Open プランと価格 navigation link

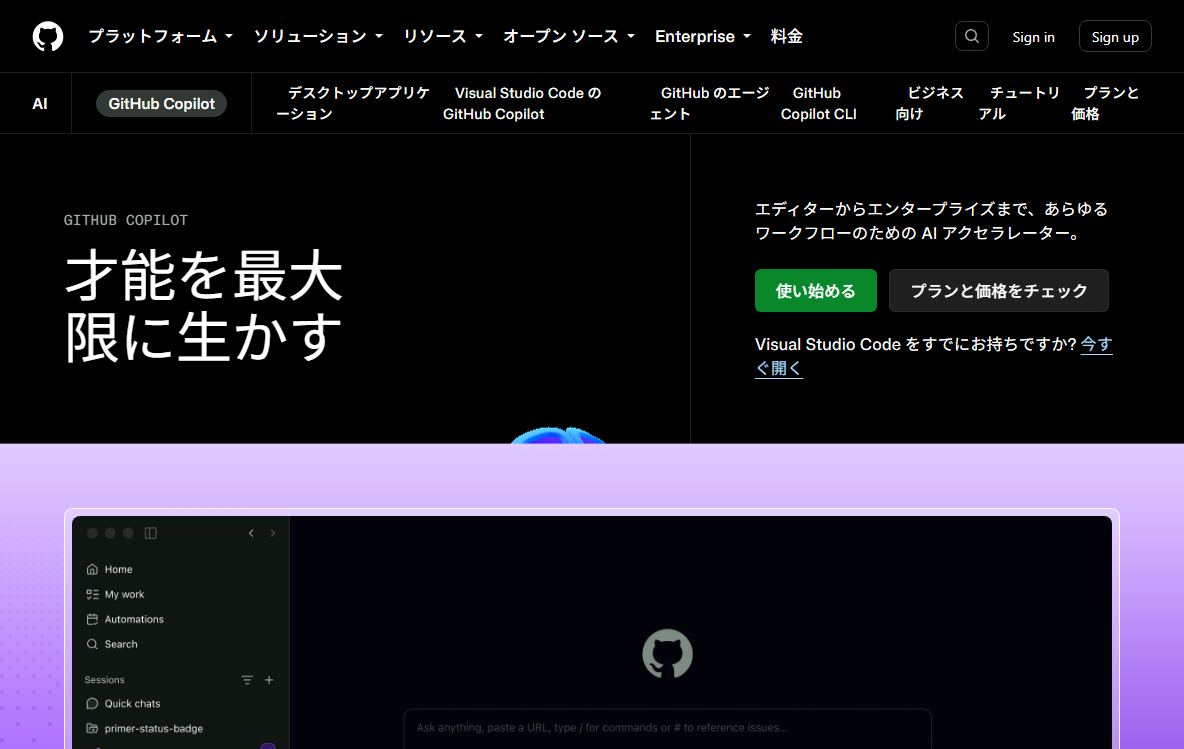pos(1105,103)
